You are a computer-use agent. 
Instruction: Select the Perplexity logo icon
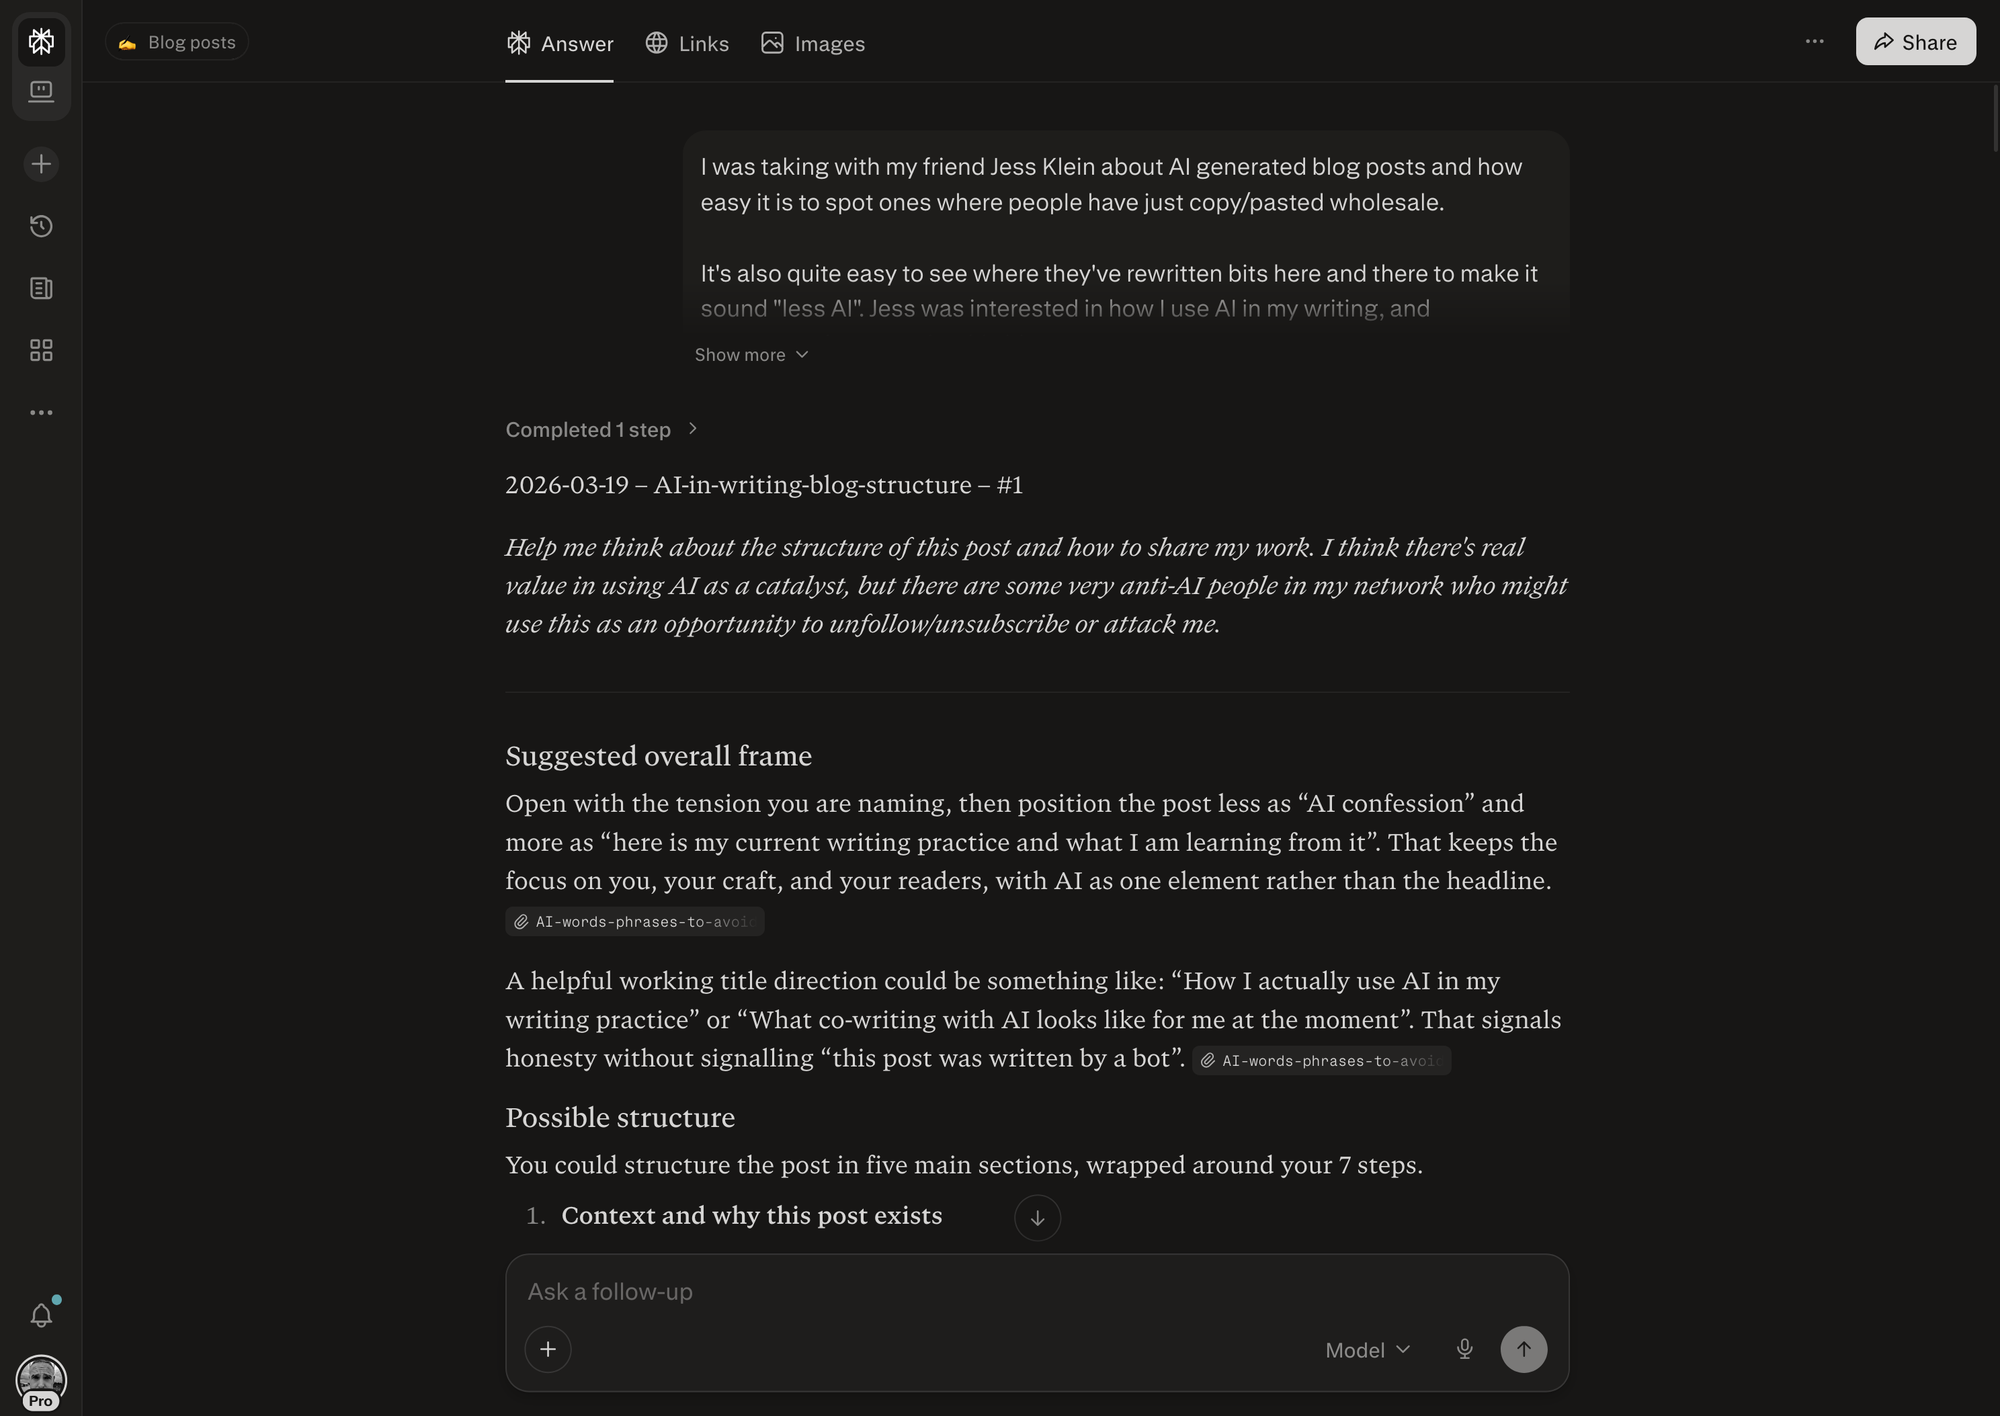[x=41, y=41]
